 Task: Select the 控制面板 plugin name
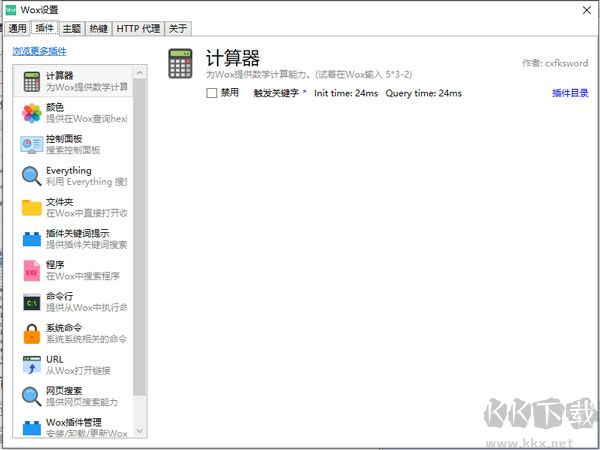pos(64,139)
